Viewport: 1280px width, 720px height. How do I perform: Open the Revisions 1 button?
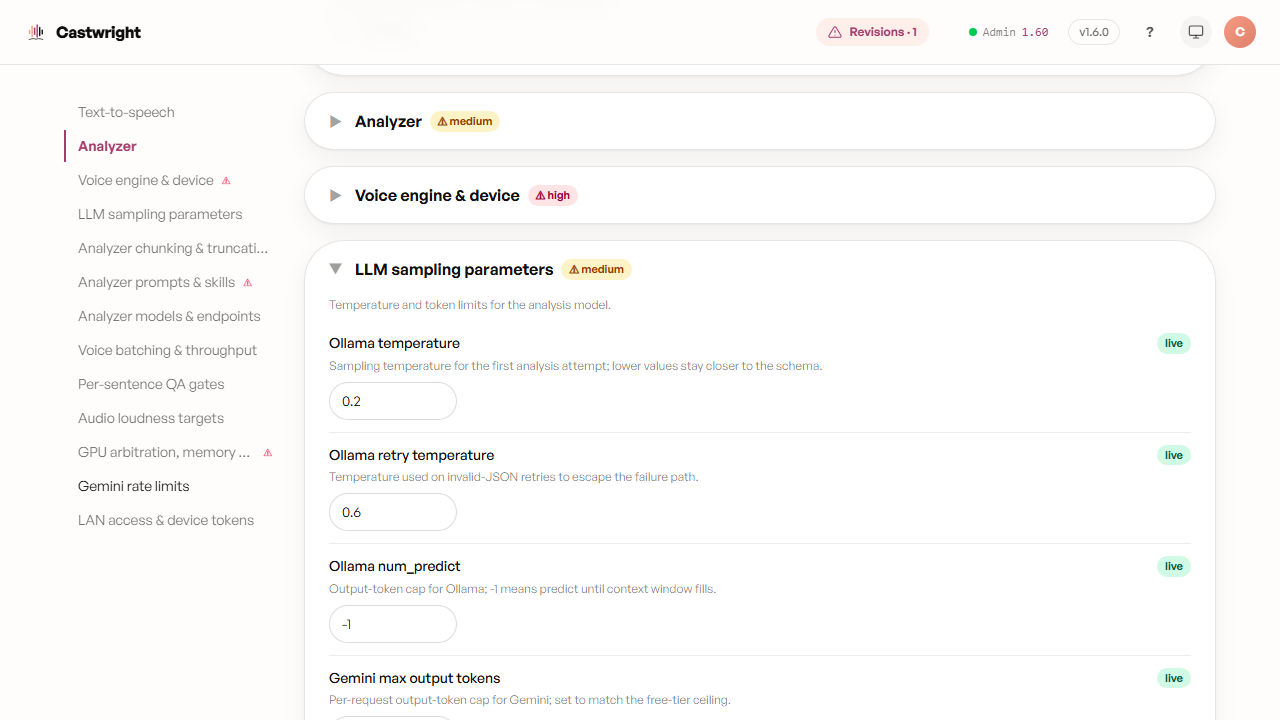click(872, 32)
